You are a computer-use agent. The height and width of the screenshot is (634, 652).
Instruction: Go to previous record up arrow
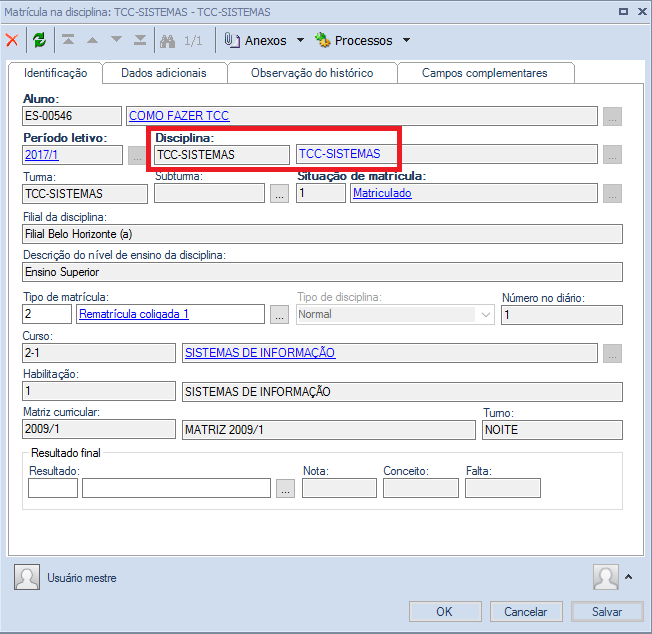pos(92,40)
